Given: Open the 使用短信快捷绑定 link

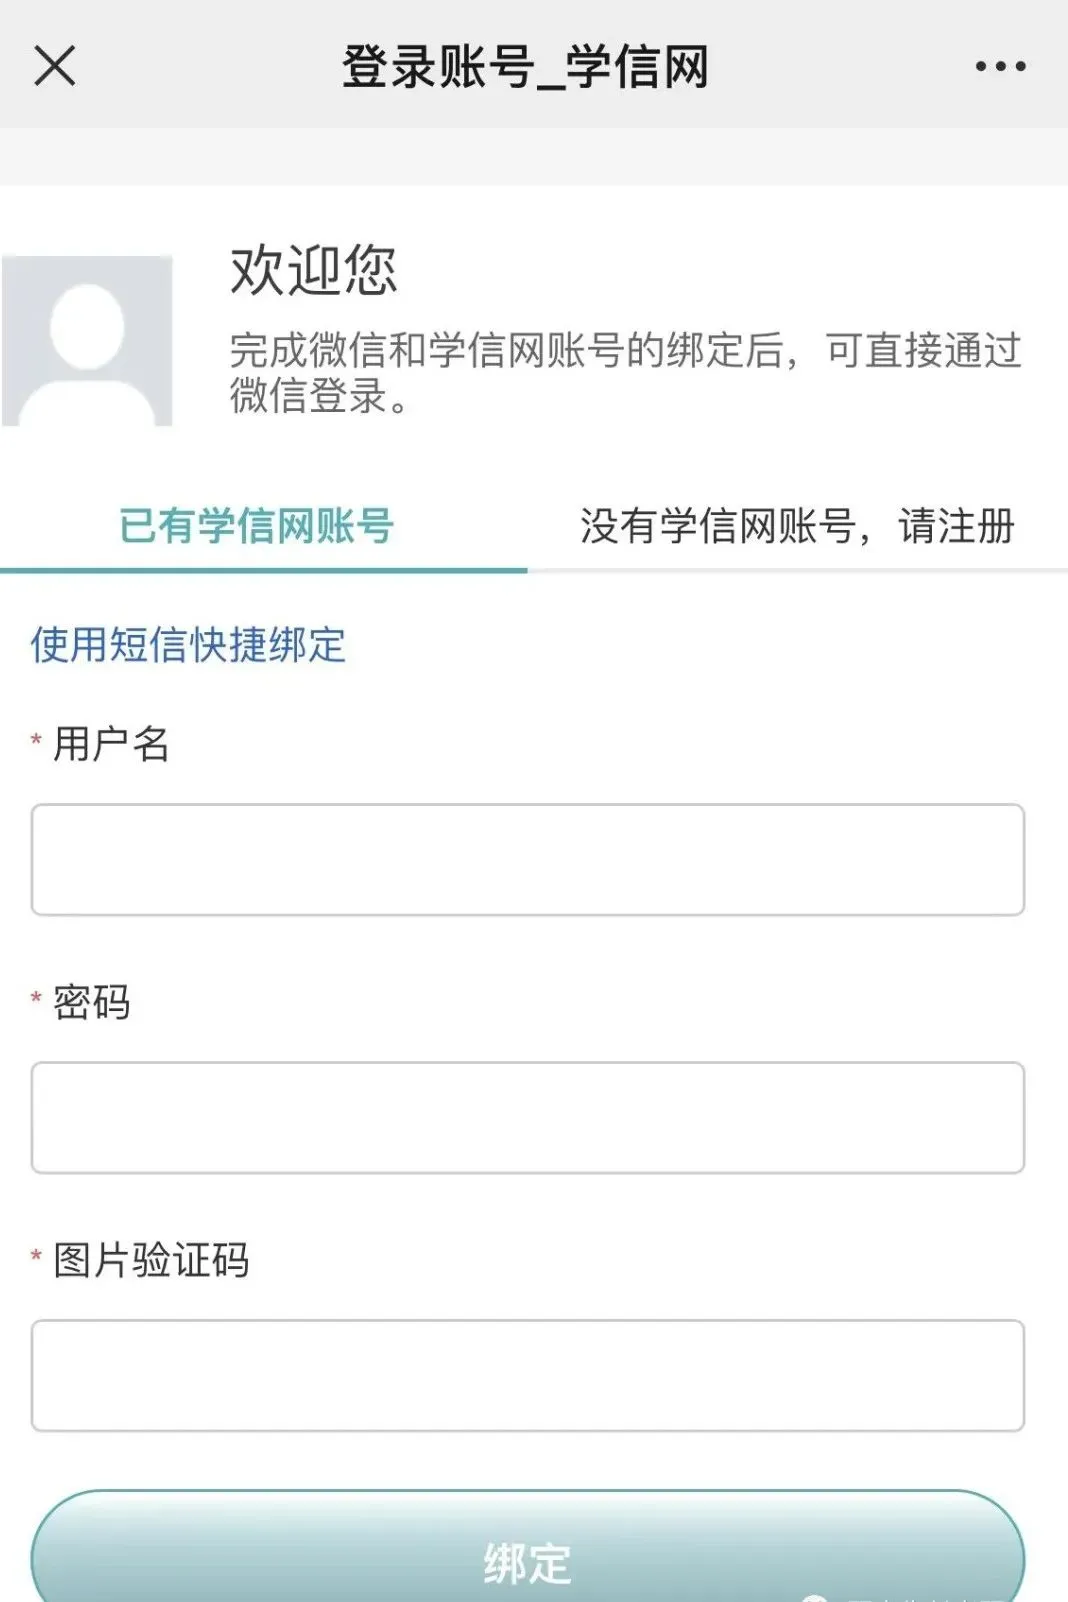Looking at the screenshot, I should 188,645.
